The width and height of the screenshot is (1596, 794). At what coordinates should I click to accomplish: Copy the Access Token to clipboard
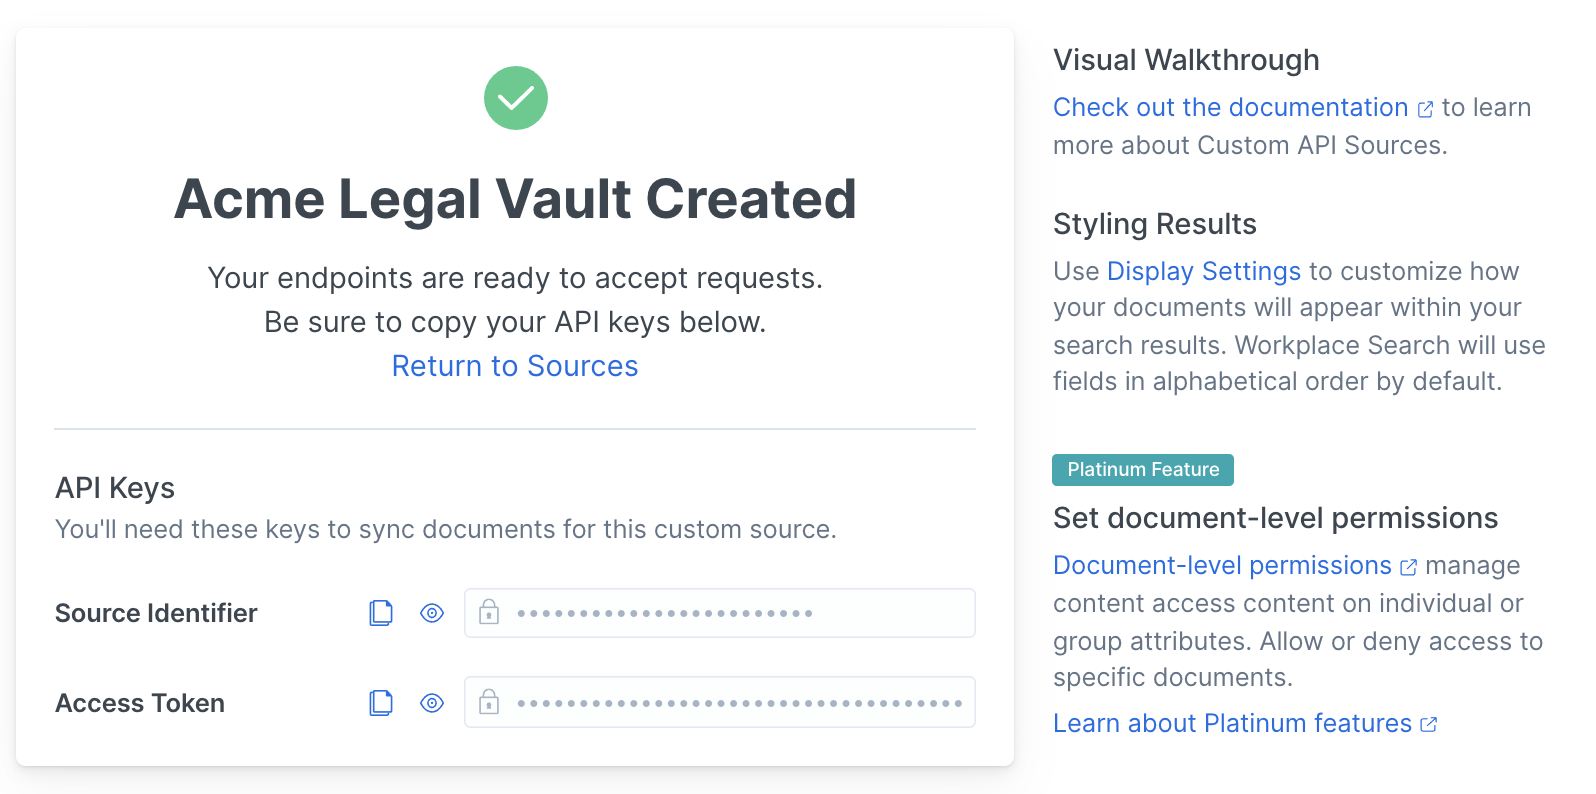(x=381, y=703)
